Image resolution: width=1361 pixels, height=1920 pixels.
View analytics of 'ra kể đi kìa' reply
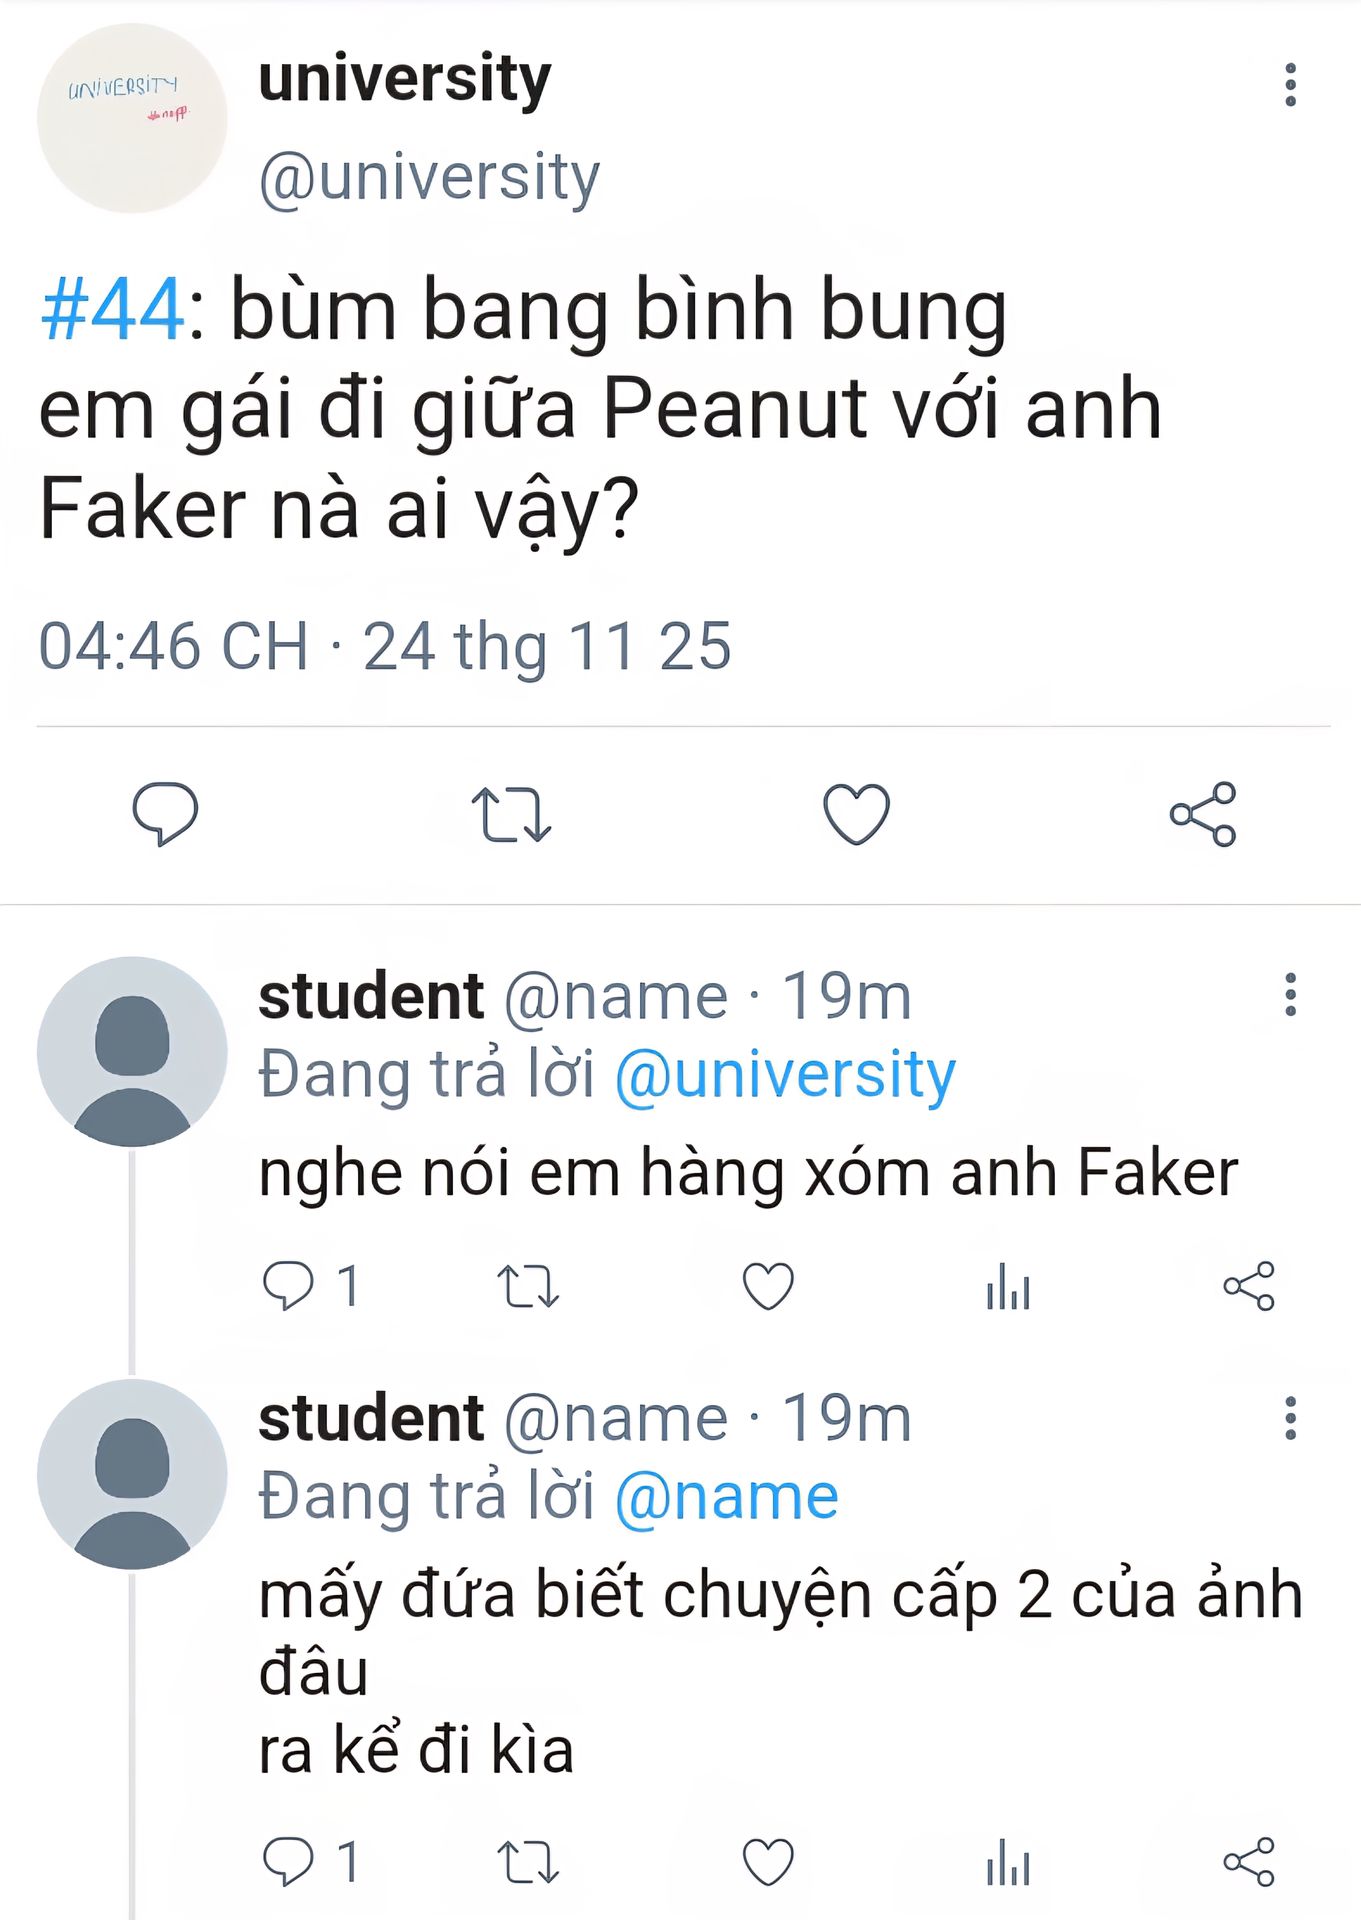1008,1862
